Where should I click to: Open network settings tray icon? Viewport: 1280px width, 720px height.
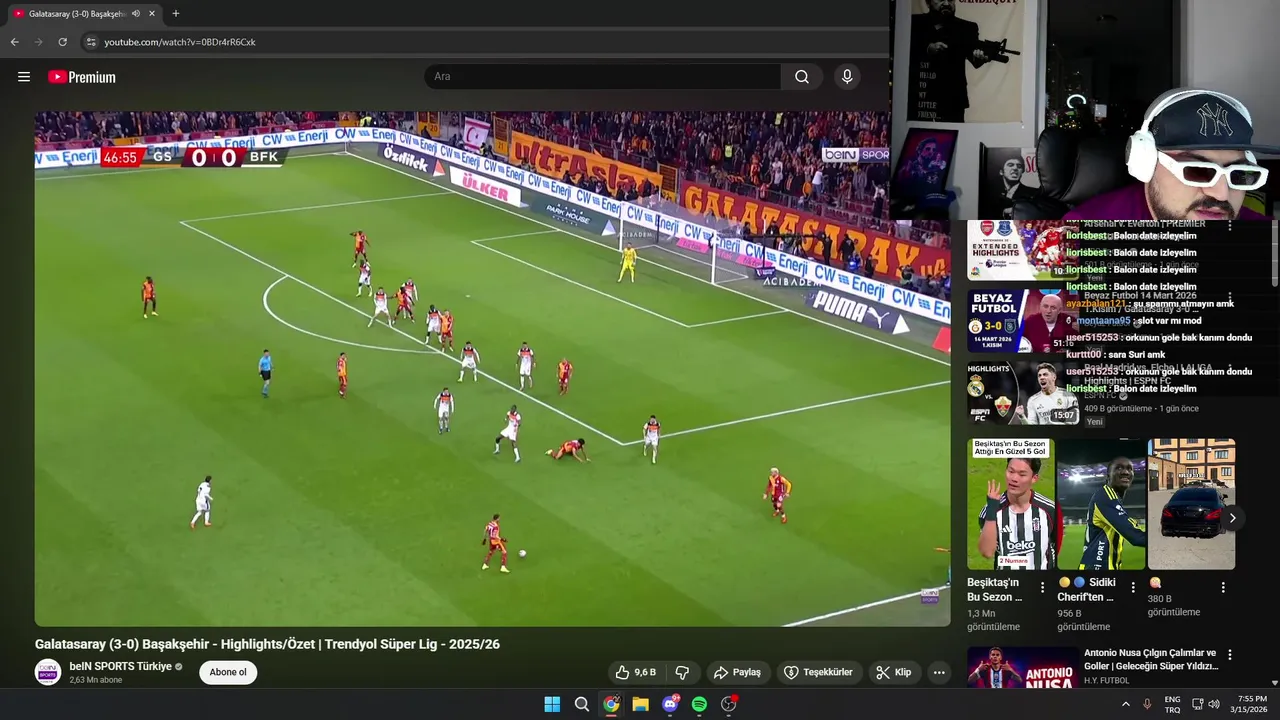click(x=1197, y=704)
